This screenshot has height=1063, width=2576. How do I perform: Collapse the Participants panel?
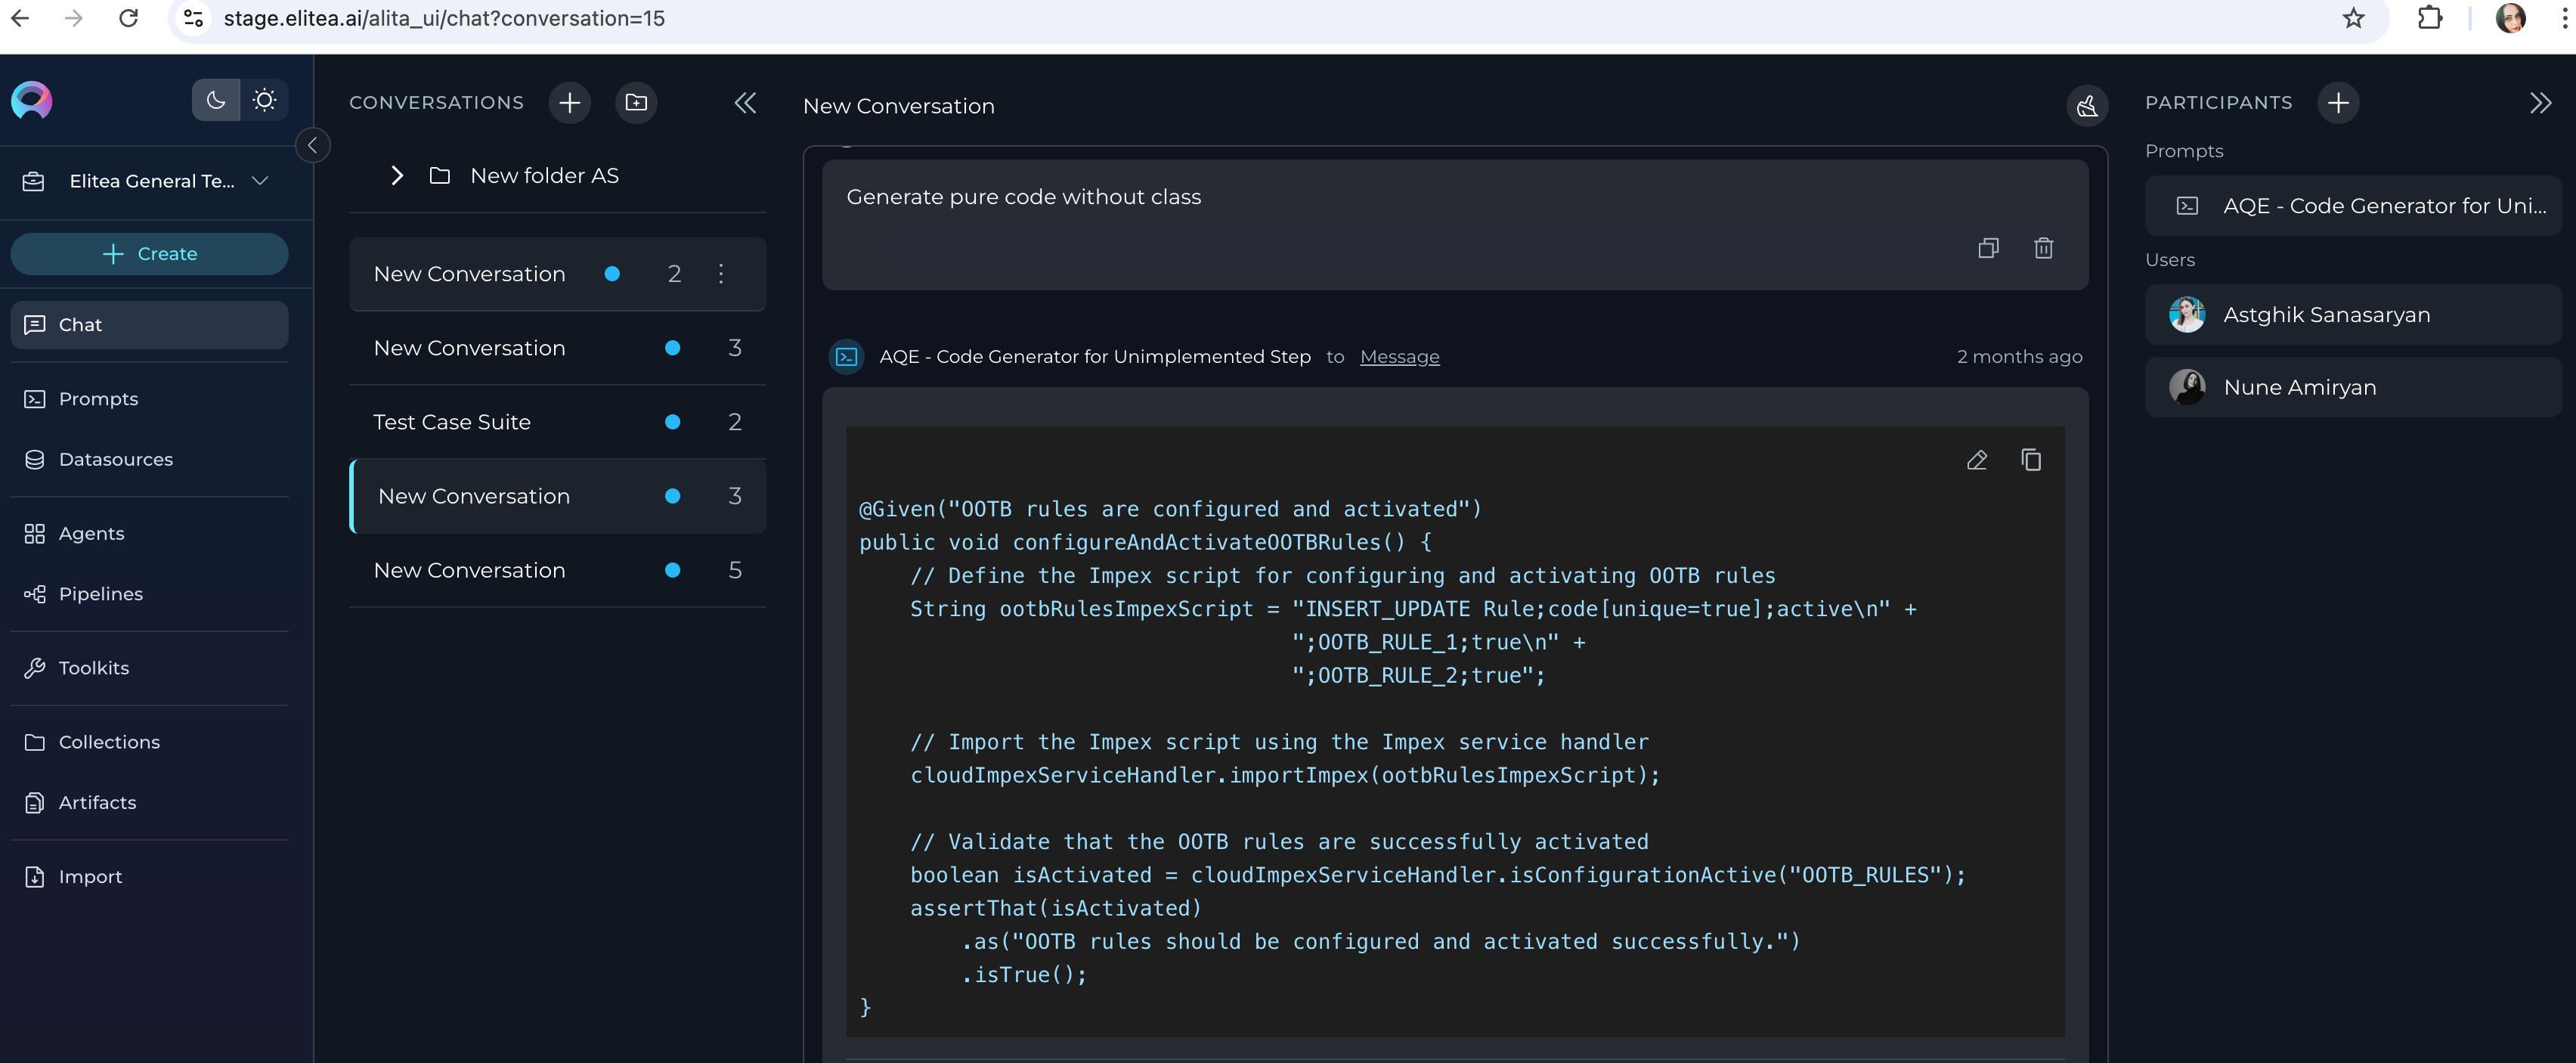[2540, 103]
